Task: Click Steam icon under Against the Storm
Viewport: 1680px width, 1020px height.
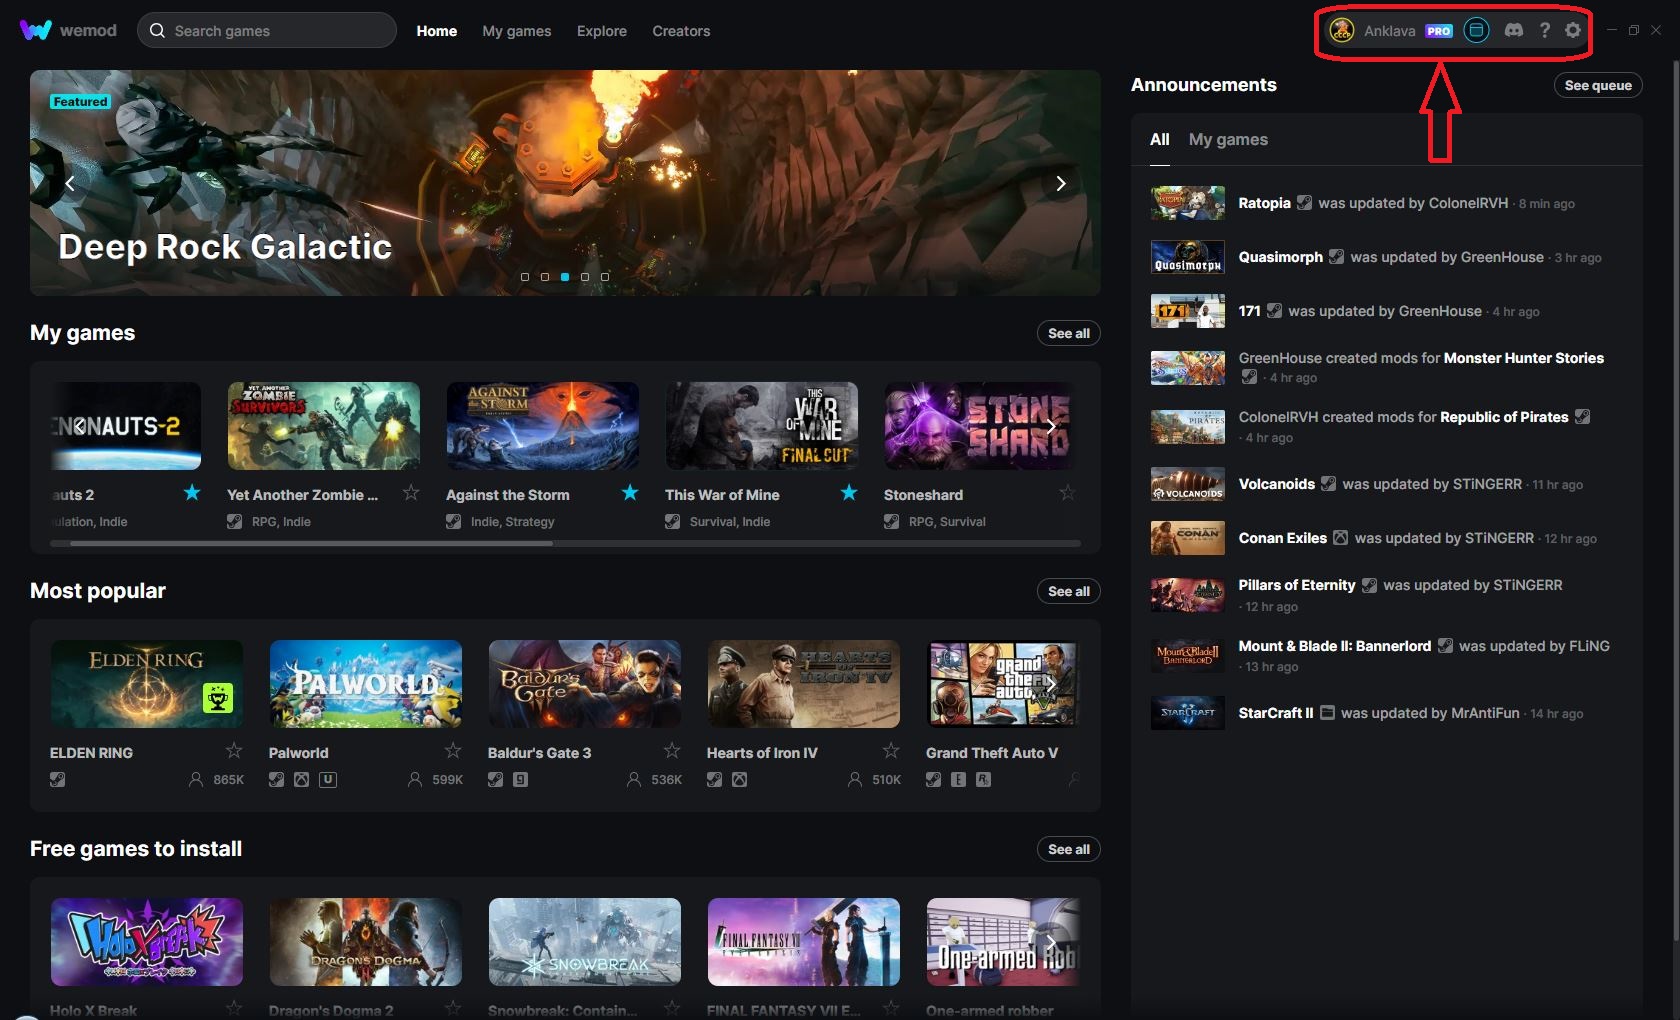Action: tap(454, 521)
